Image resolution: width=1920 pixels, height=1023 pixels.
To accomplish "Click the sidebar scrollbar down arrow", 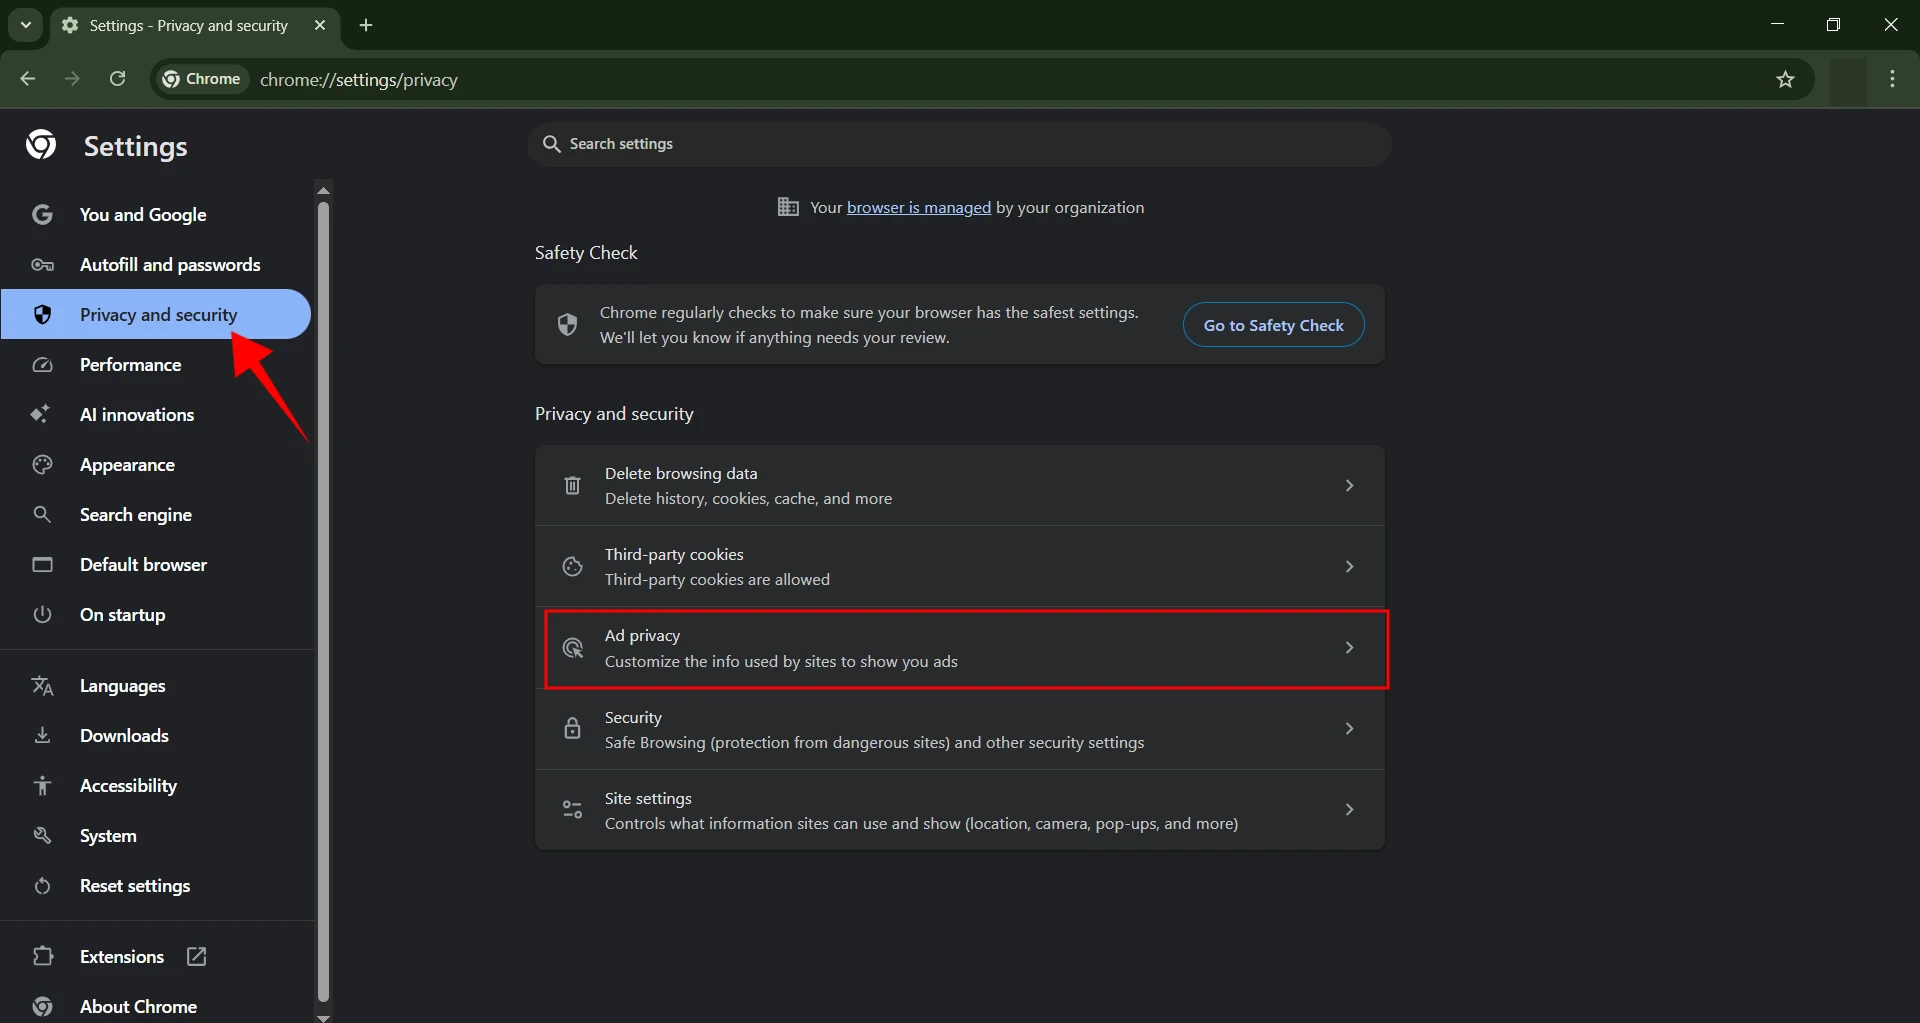I will pyautogui.click(x=323, y=1017).
